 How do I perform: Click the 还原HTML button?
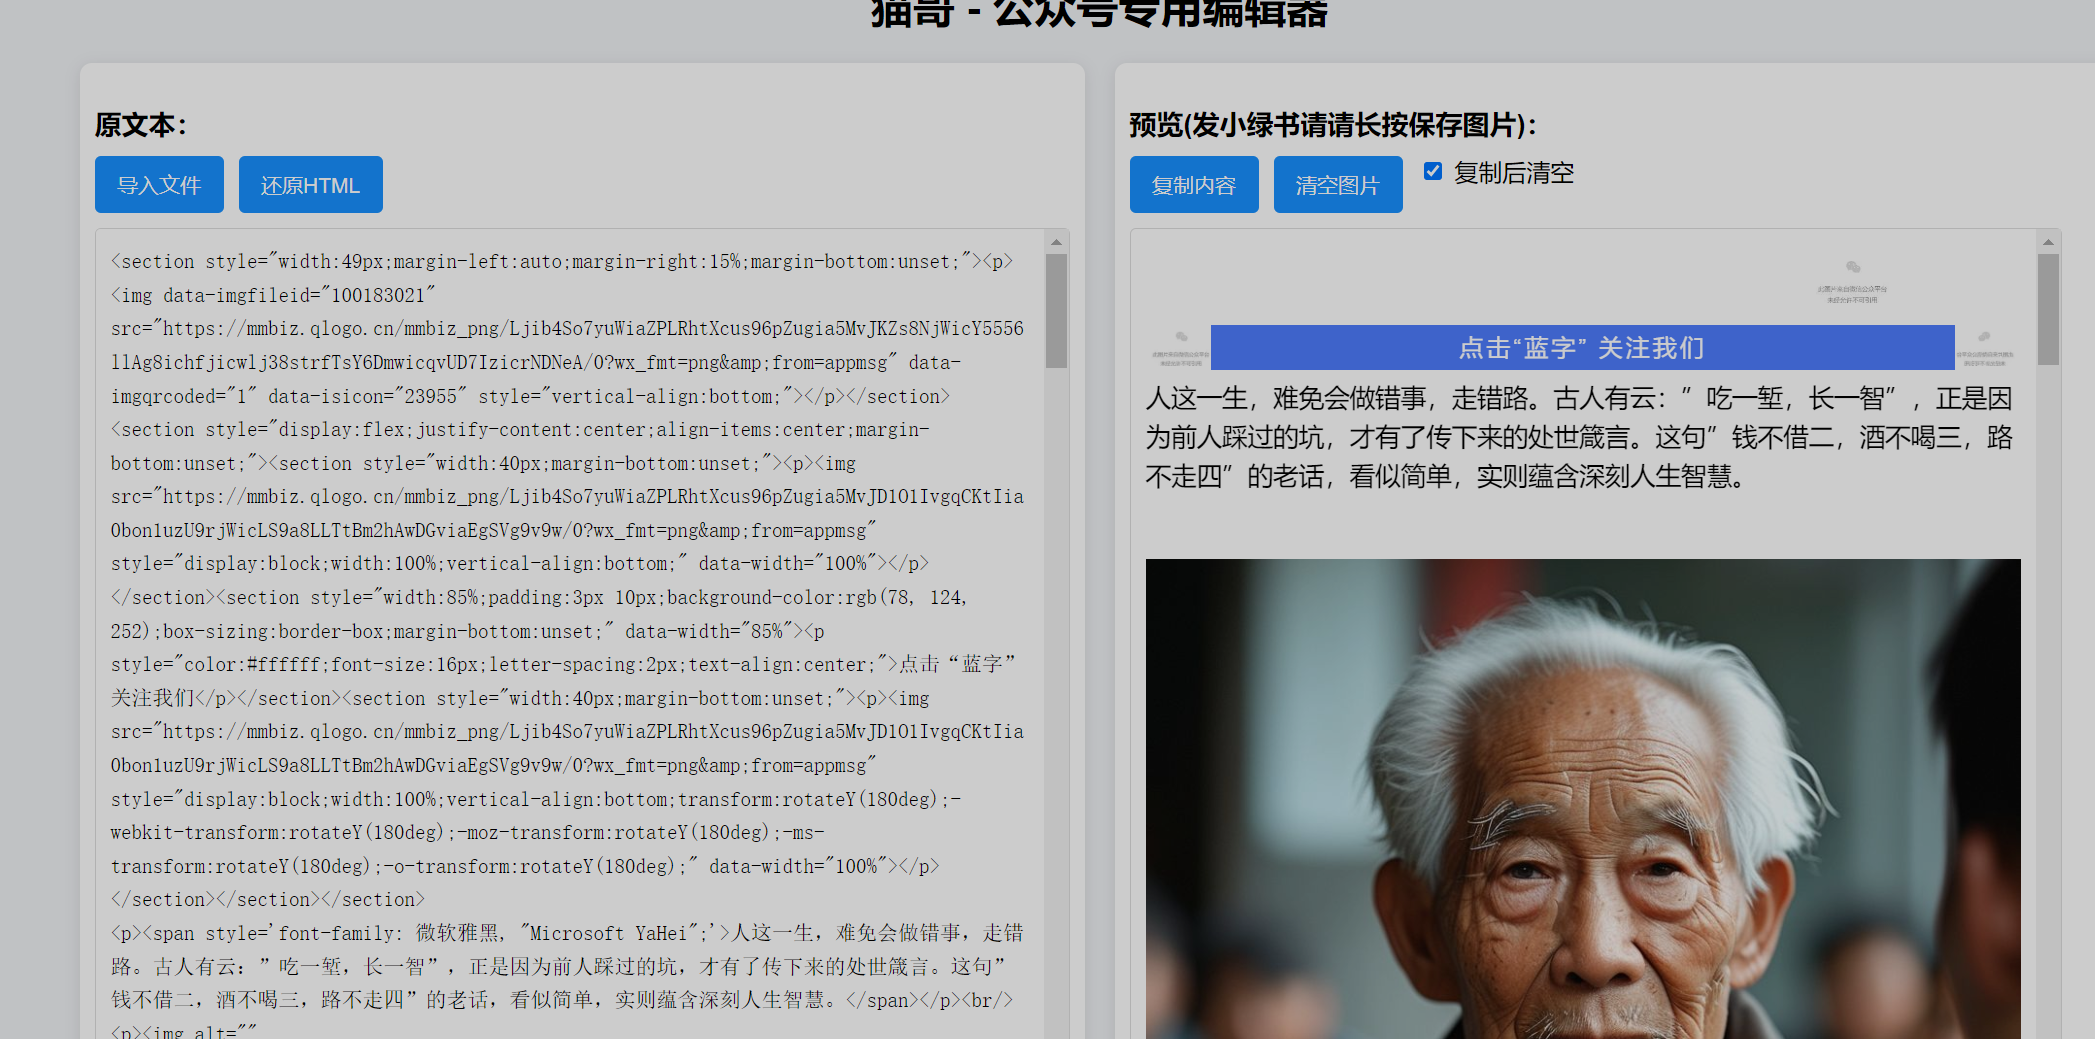pyautogui.click(x=310, y=185)
